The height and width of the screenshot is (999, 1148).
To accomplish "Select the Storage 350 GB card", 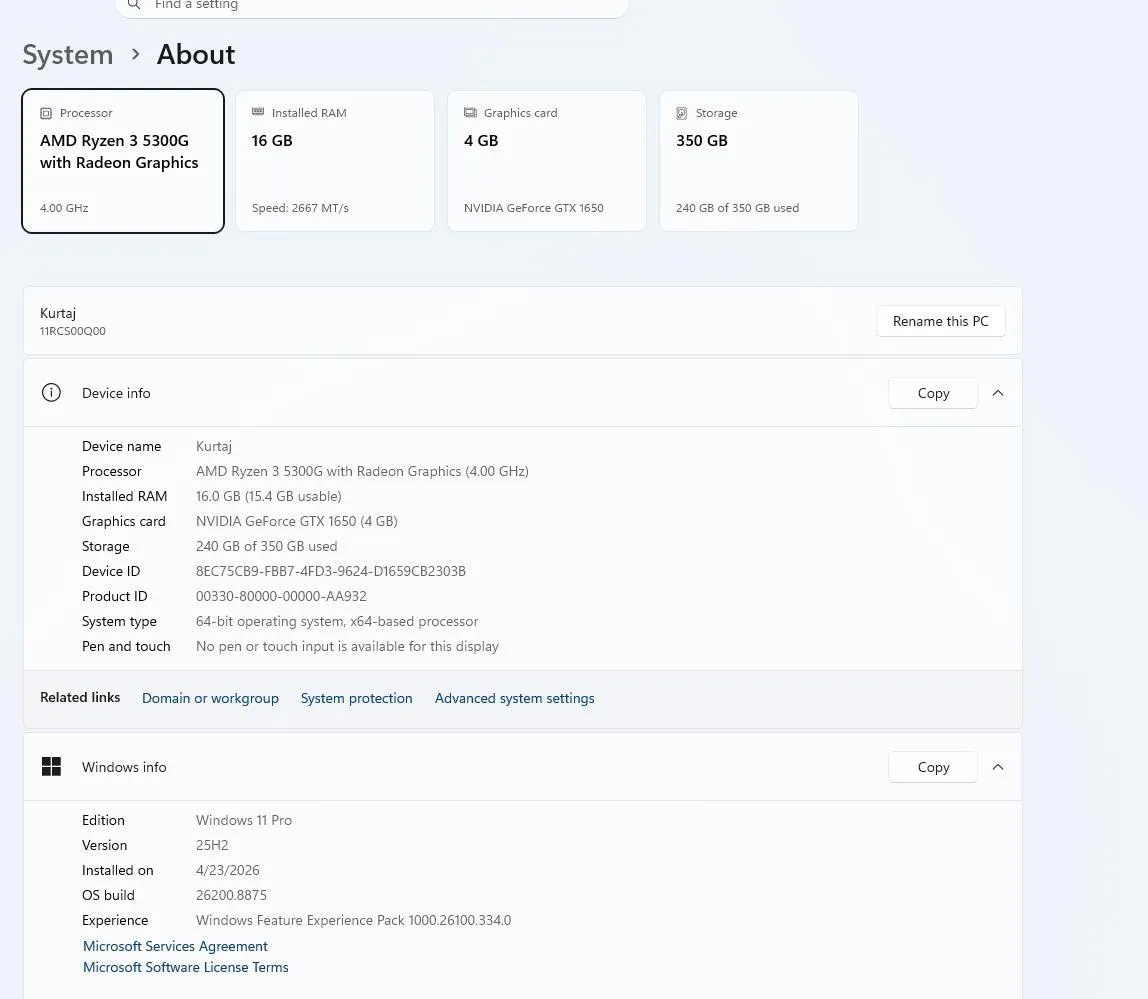I will point(758,161).
